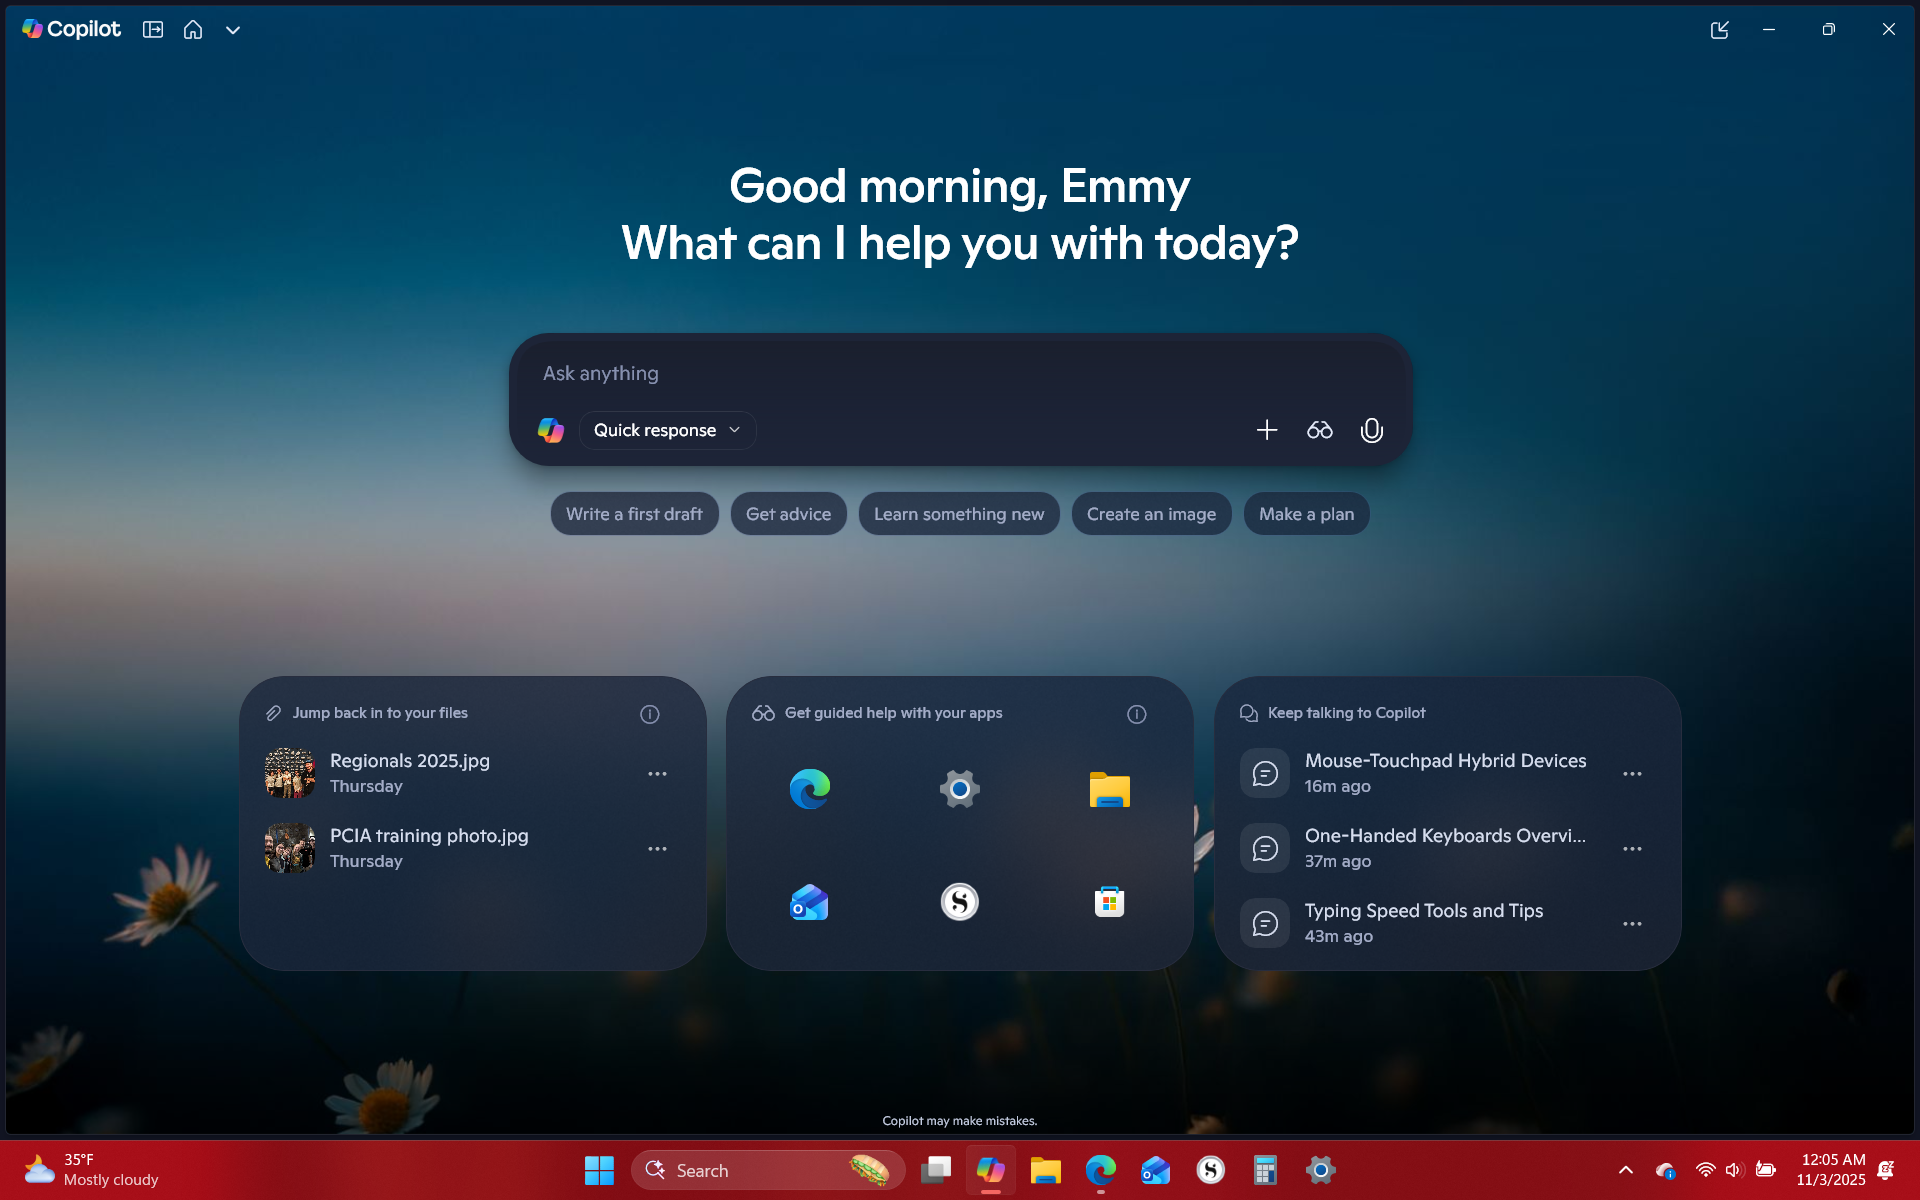Screen dimensions: 1920x1200
Task: Launch Copilot pinned on the taskbar
Action: tap(991, 1169)
